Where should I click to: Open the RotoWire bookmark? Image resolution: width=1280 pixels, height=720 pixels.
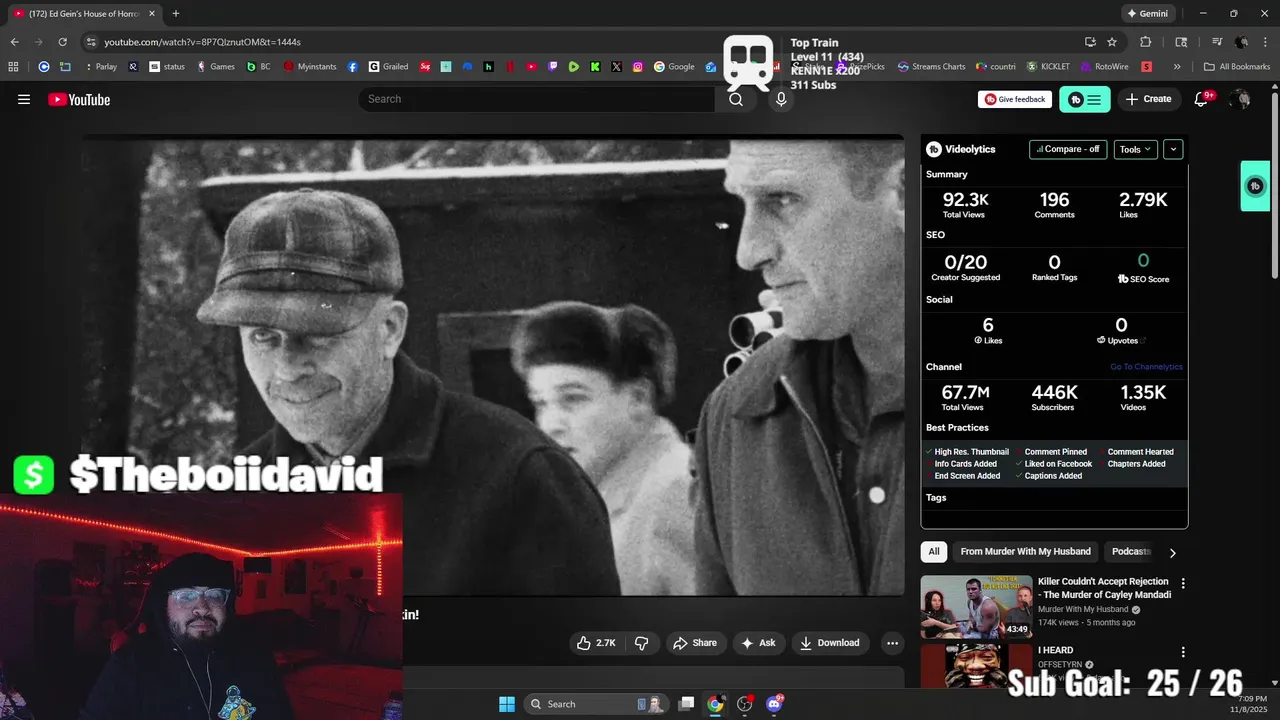[1104, 67]
